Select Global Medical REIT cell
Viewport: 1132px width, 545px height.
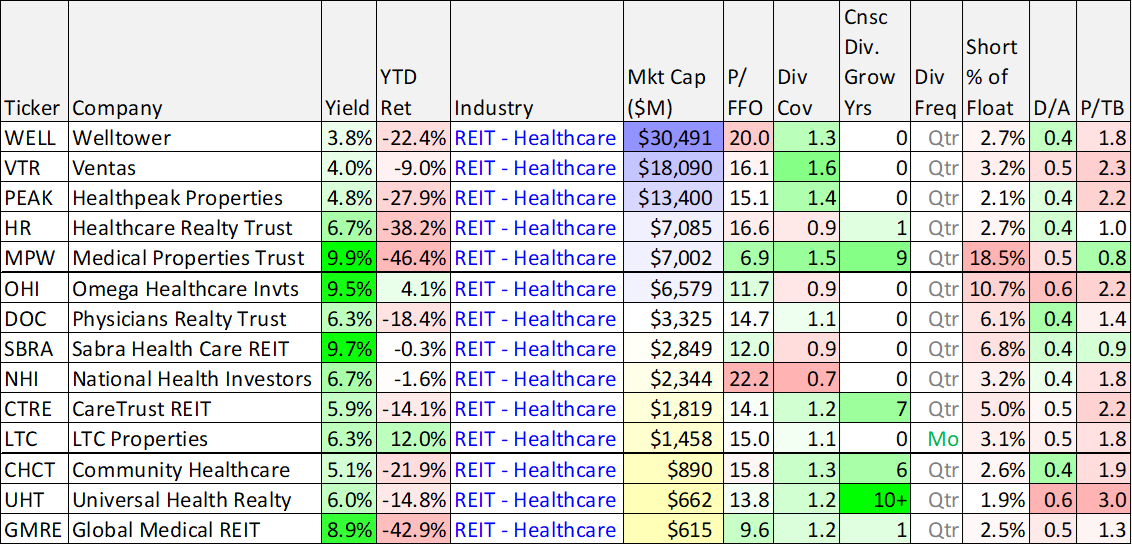coord(195,530)
